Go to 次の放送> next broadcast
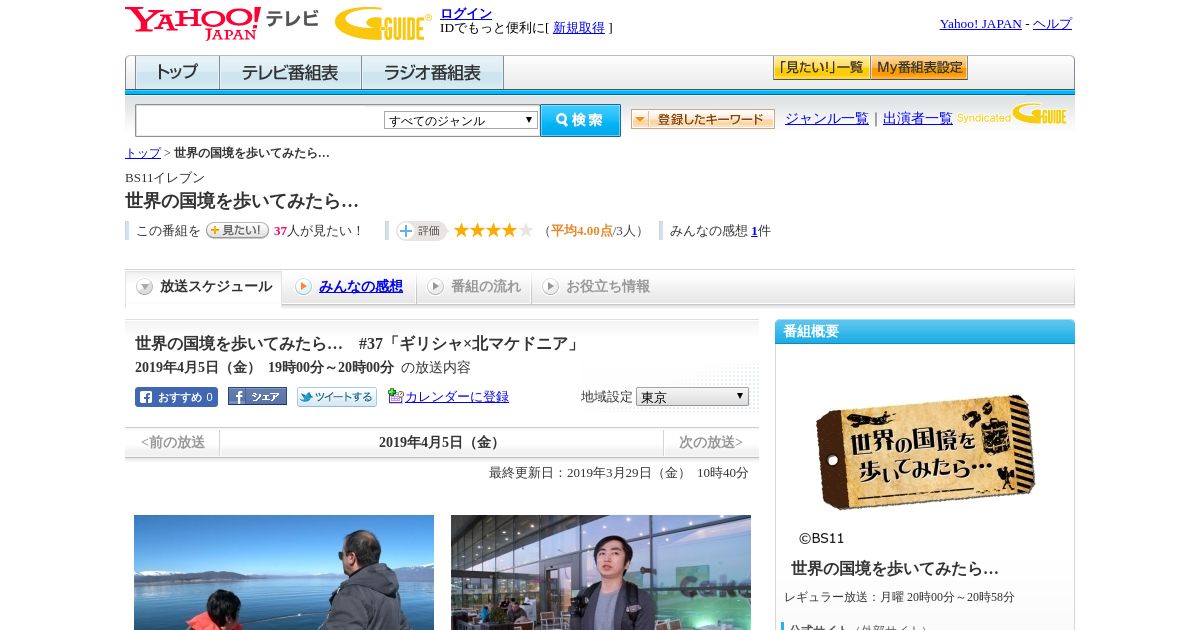Viewport: 1200px width, 630px height. (710, 442)
